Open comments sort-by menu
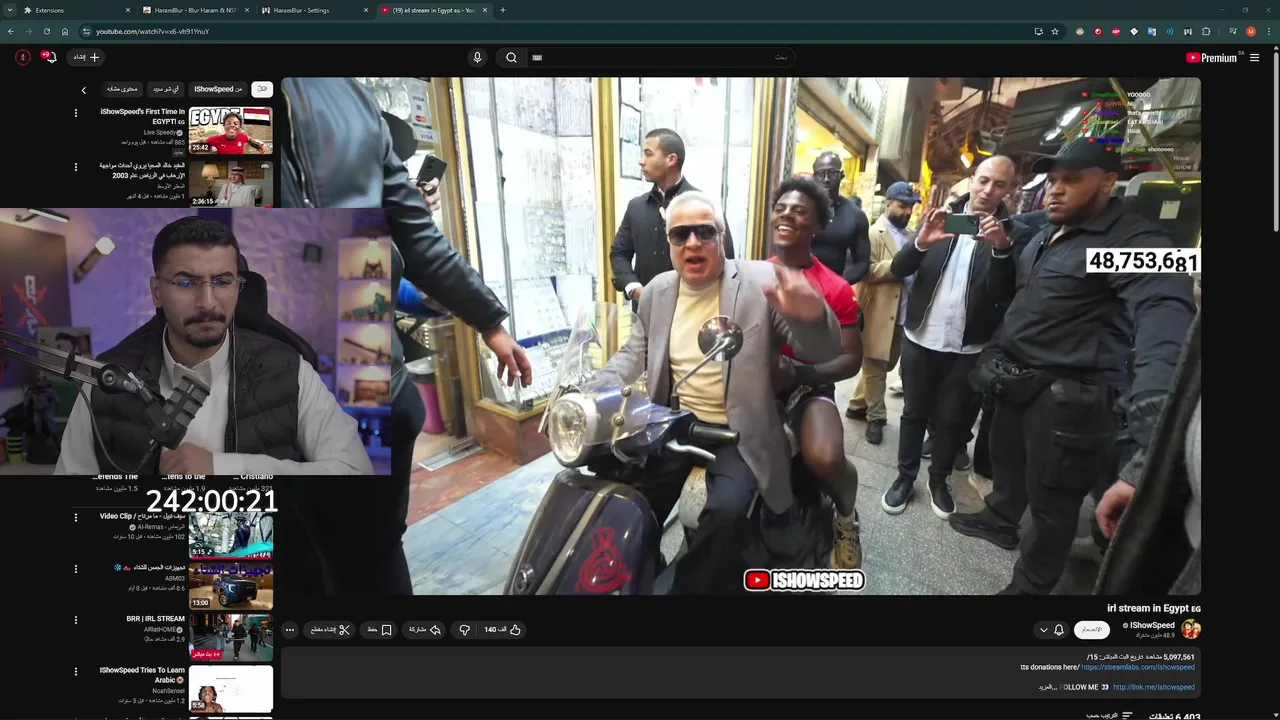Screen dimensions: 1280x720 (1110, 716)
